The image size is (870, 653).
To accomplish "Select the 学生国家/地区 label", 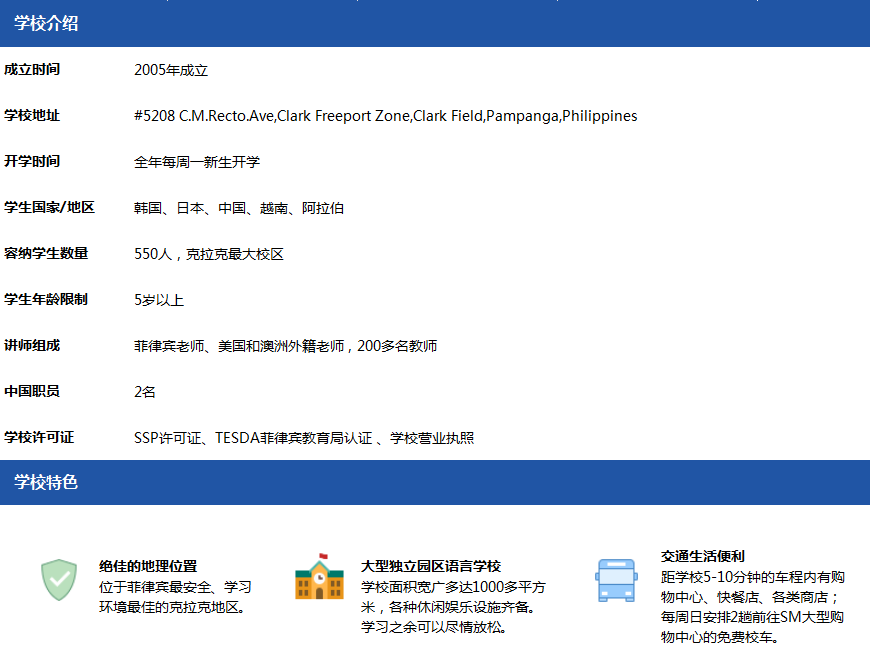I will [x=49, y=207].
